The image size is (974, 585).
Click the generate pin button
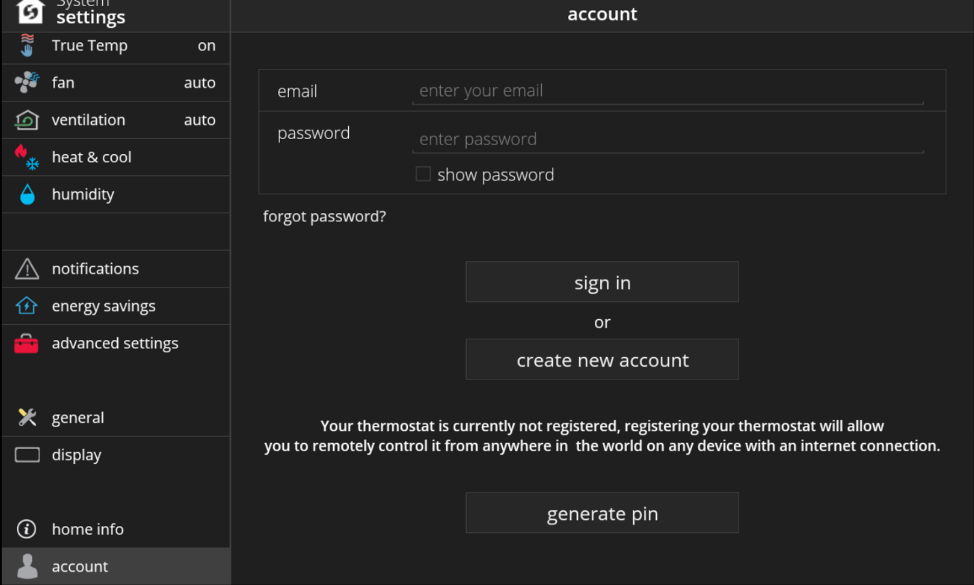click(x=602, y=513)
